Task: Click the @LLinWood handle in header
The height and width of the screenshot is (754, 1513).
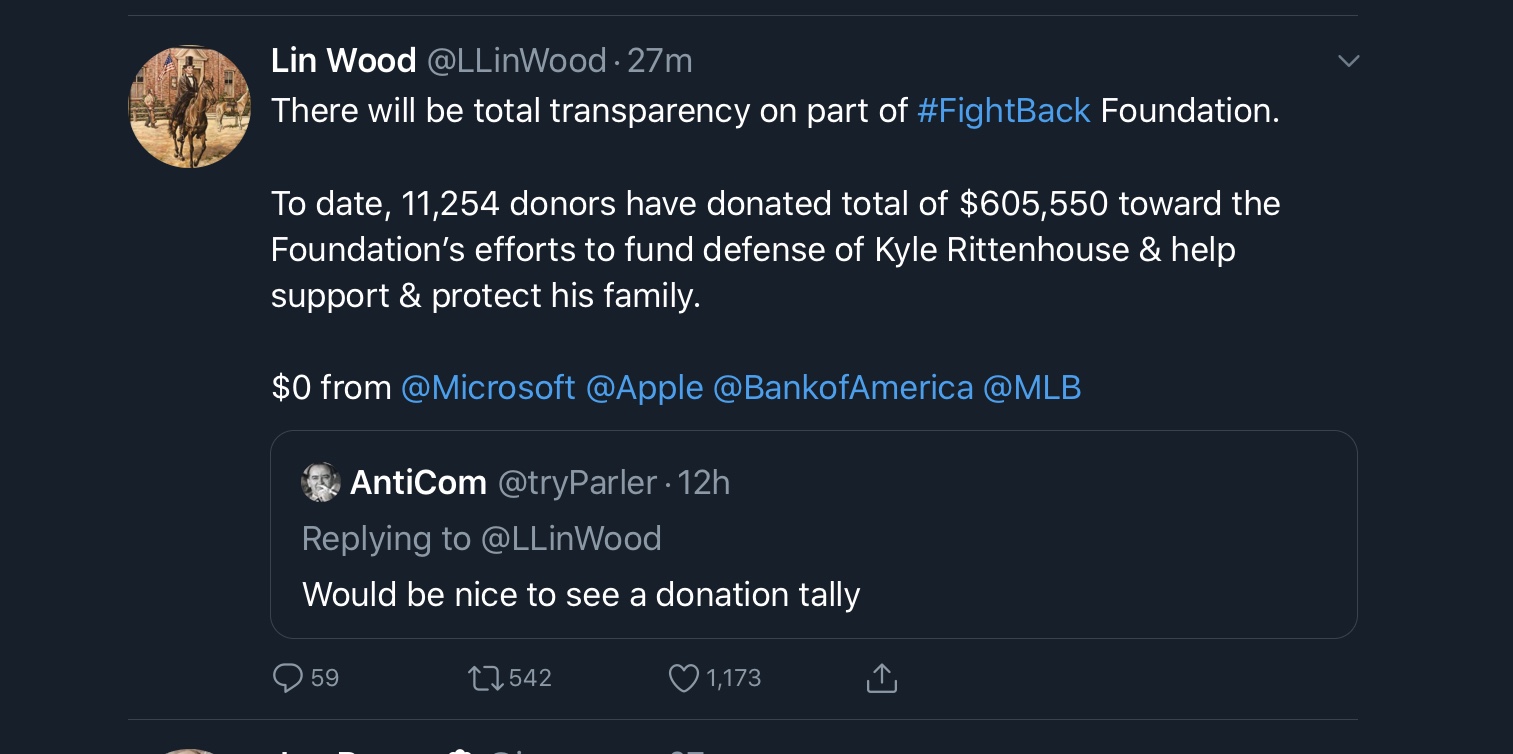Action: click(517, 61)
